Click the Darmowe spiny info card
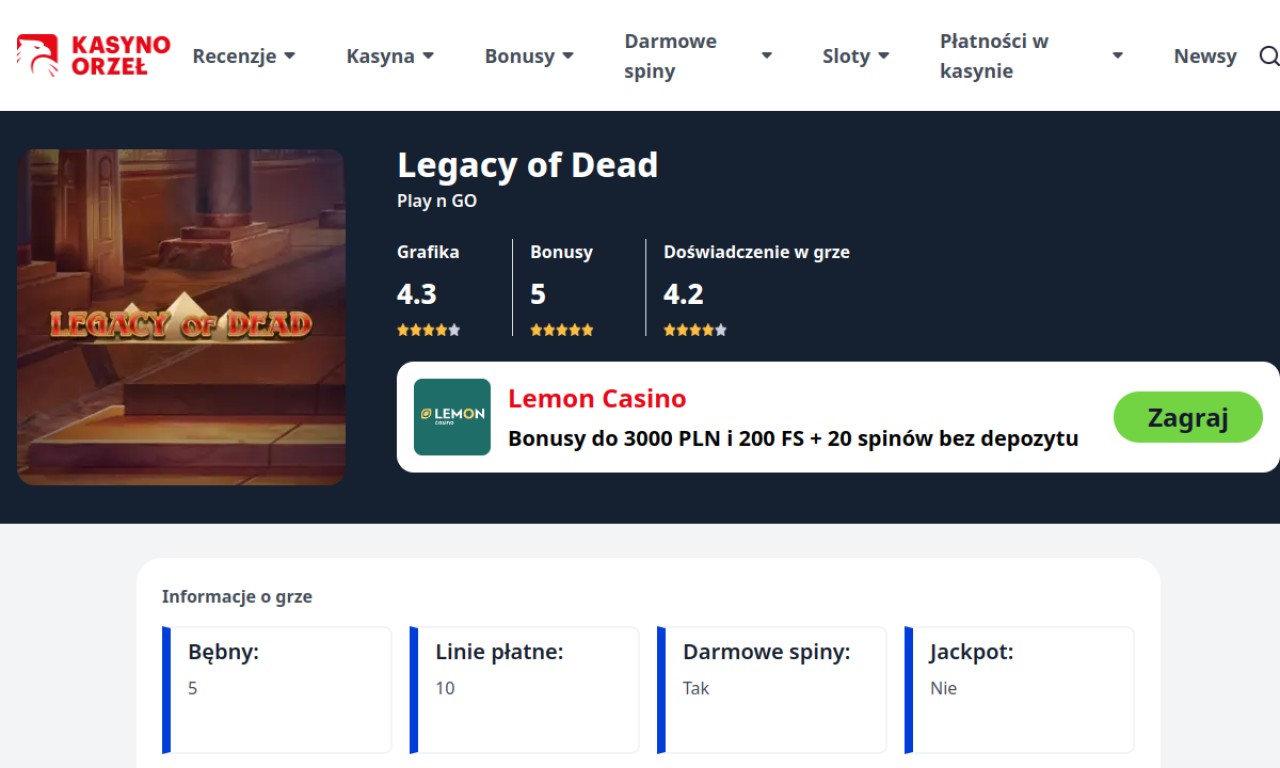 772,690
